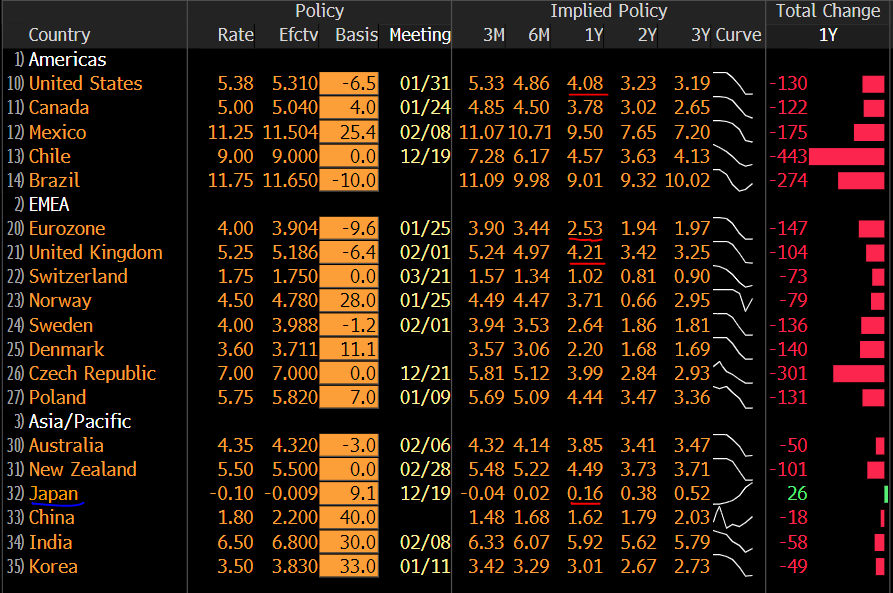Screen dimensions: 893x593
Task: Select the Brazil country link
Action: pos(54,180)
